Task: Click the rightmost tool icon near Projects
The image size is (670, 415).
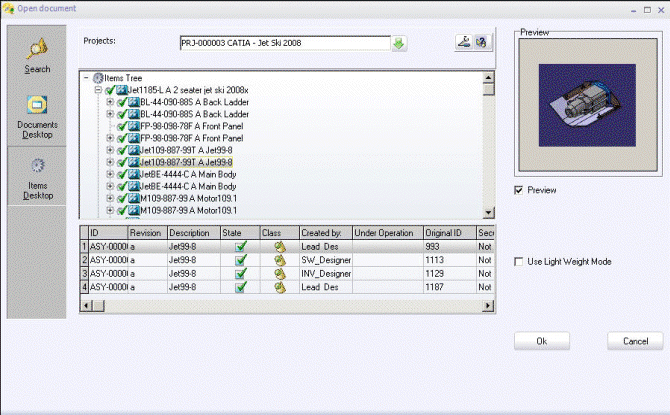Action: point(481,42)
